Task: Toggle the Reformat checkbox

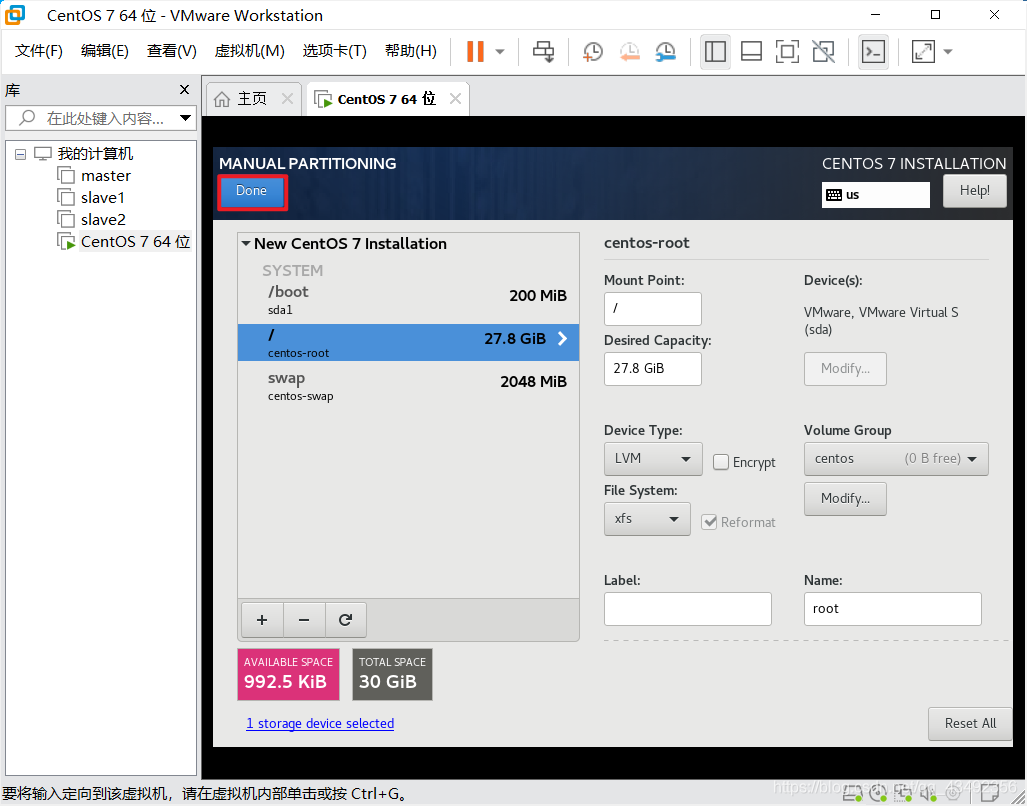Action: pyautogui.click(x=709, y=522)
